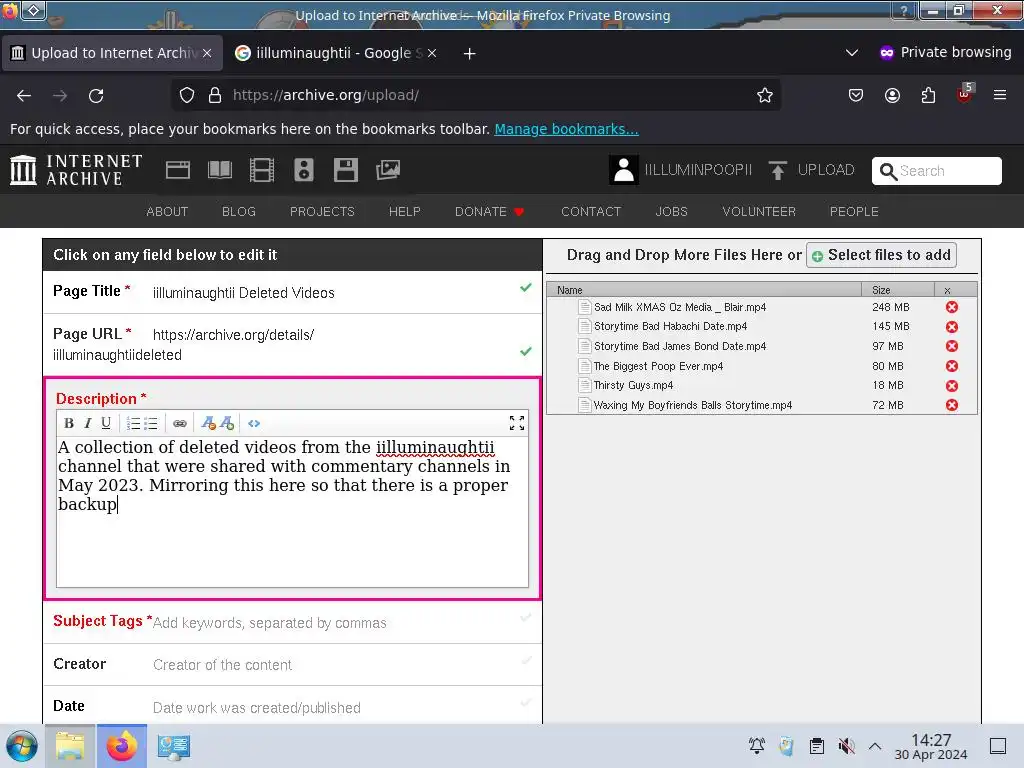This screenshot has height=768, width=1024.
Task: Switch description editor to HTML source
Action: point(254,423)
